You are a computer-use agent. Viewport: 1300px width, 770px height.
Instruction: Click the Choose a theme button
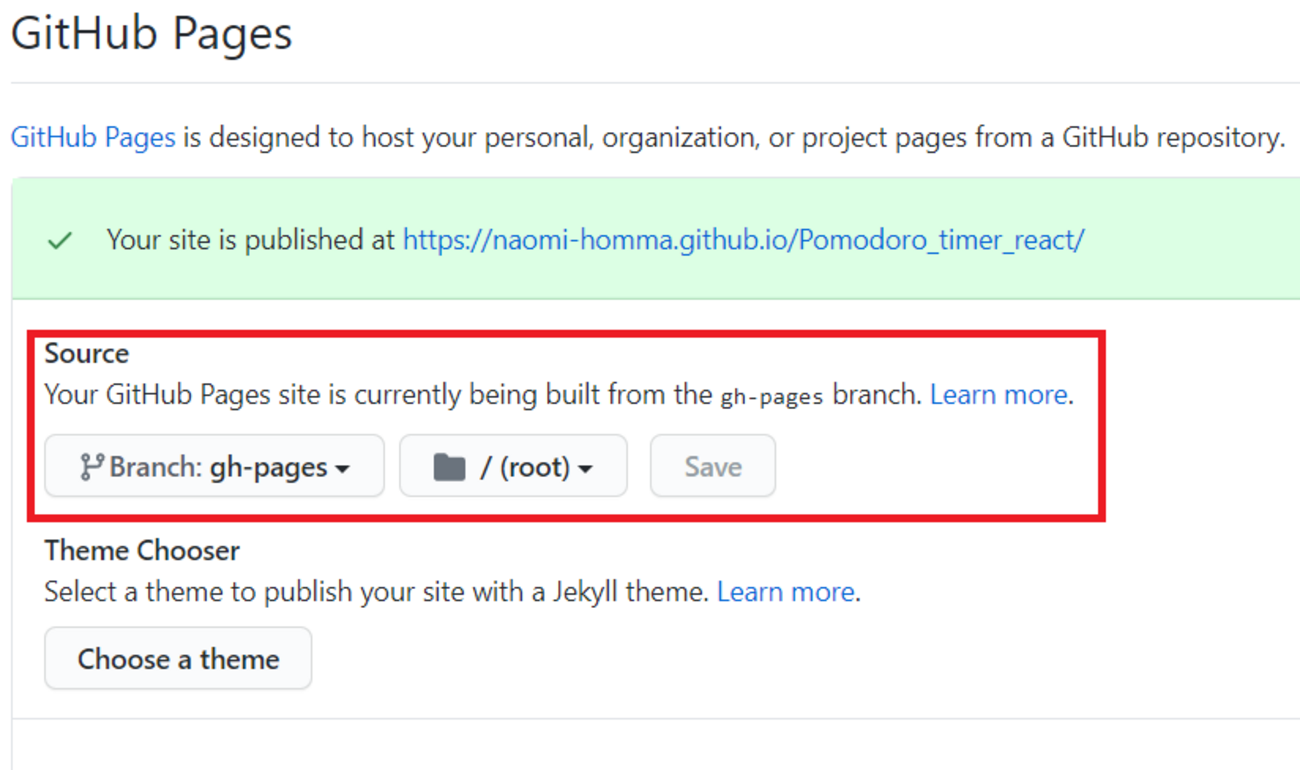pyautogui.click(x=178, y=659)
